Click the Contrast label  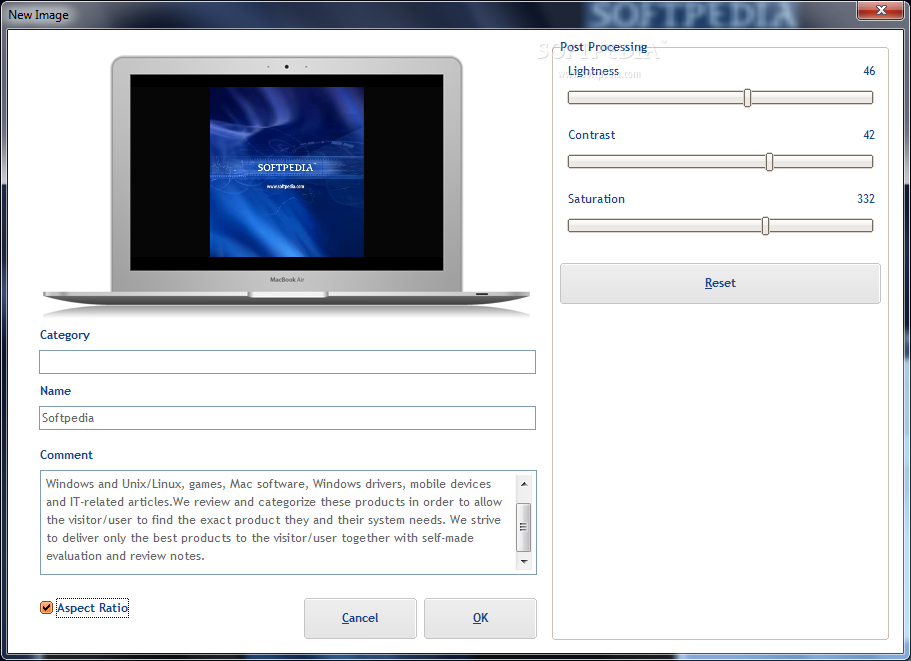pyautogui.click(x=591, y=135)
